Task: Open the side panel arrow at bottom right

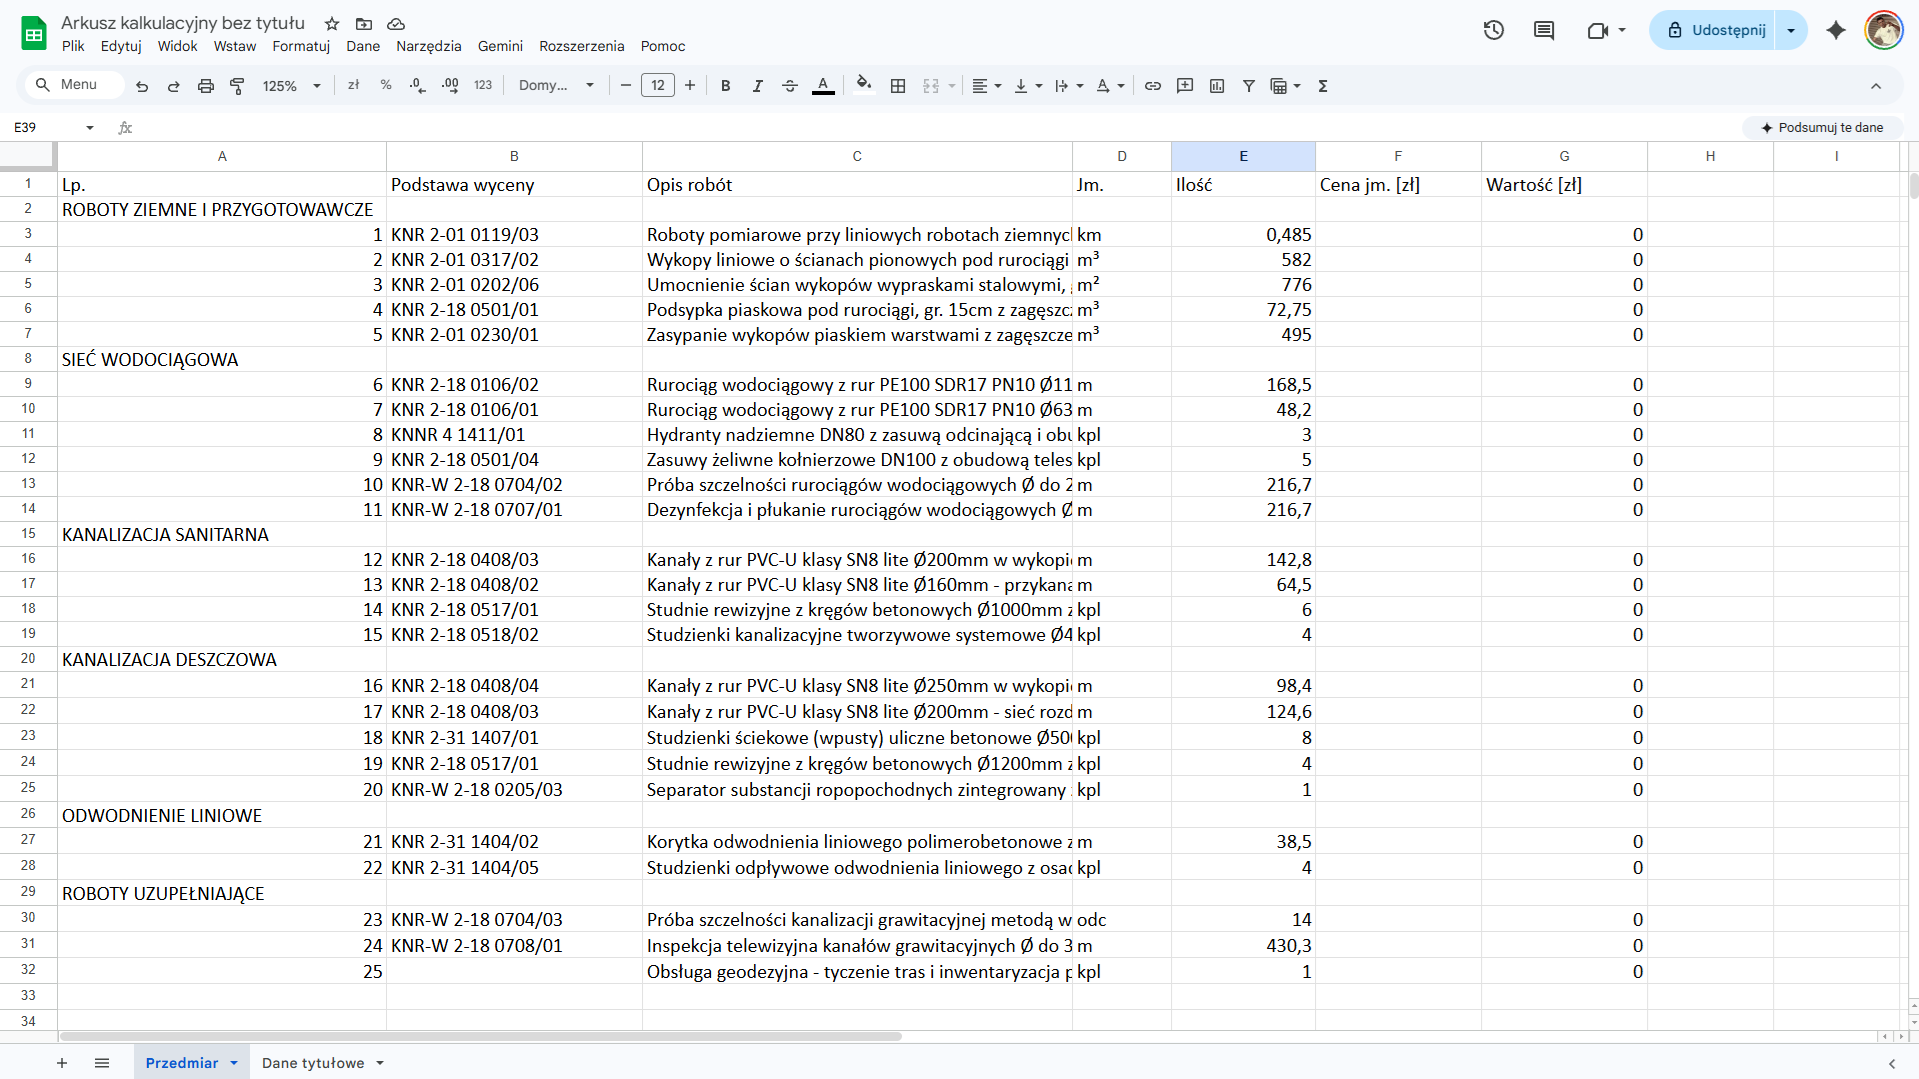Action: (x=1892, y=1063)
